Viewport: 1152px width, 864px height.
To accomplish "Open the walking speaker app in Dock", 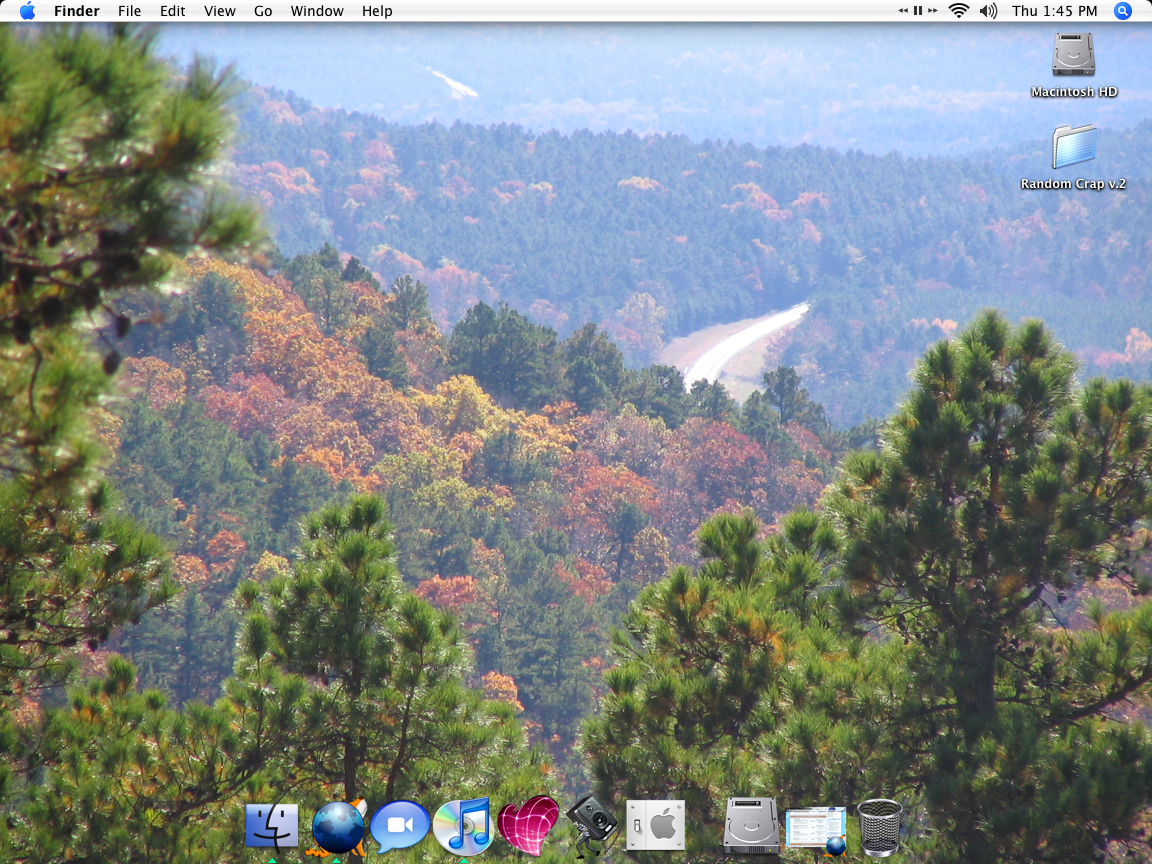I will (x=592, y=826).
